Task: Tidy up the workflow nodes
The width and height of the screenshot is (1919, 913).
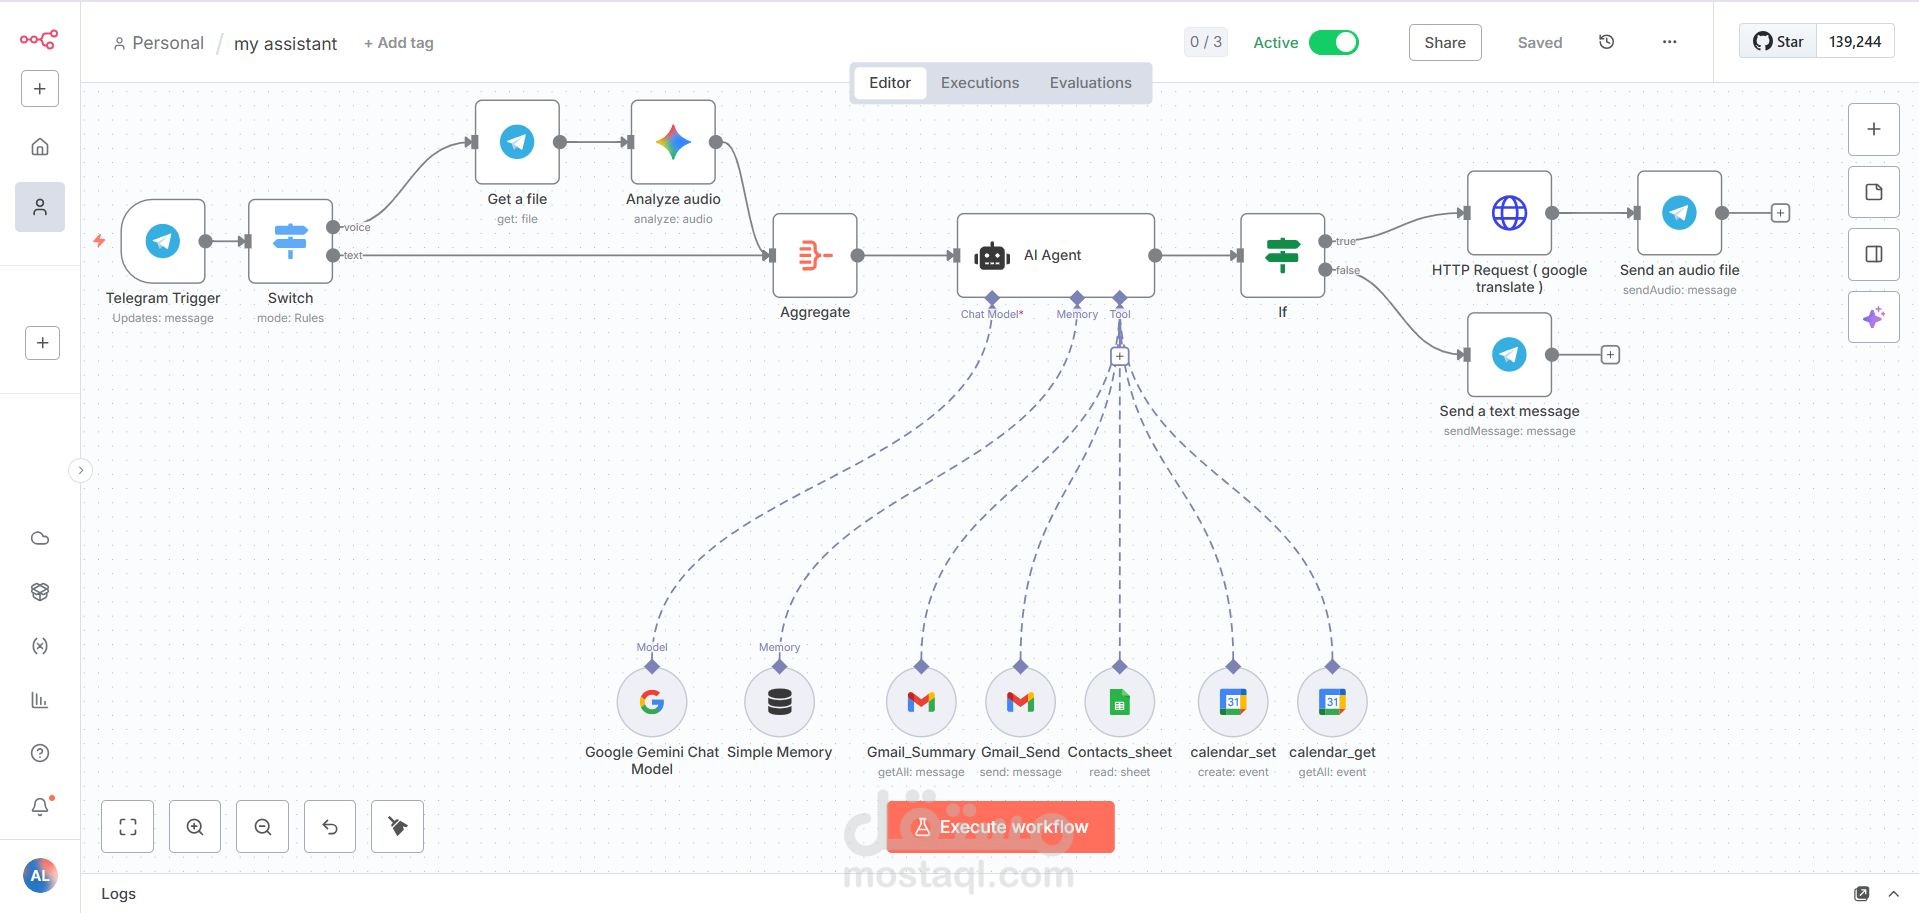Action: click(x=397, y=827)
